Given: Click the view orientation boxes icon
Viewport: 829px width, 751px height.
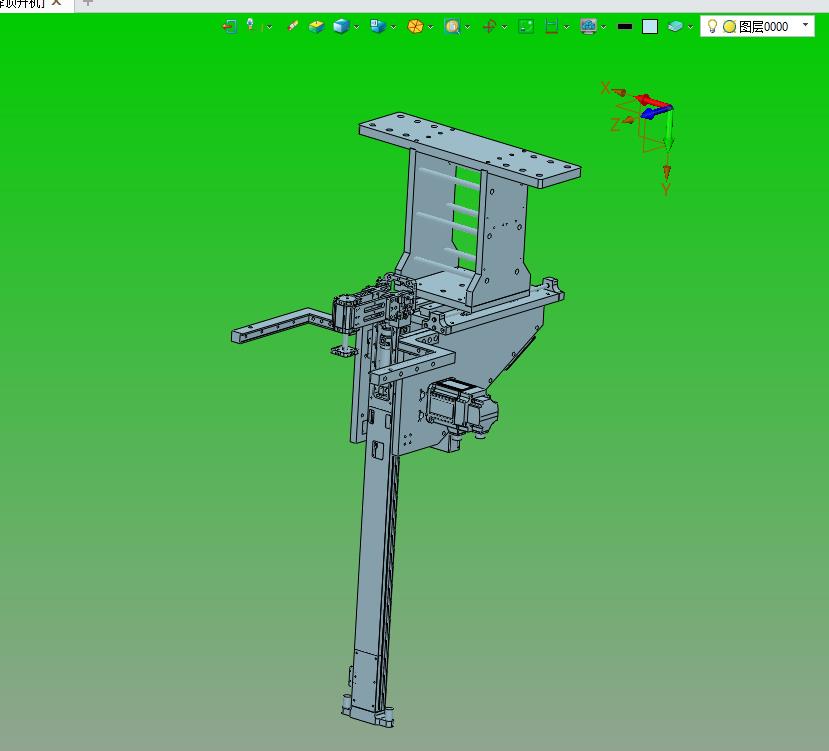Looking at the screenshot, I should click(377, 26).
